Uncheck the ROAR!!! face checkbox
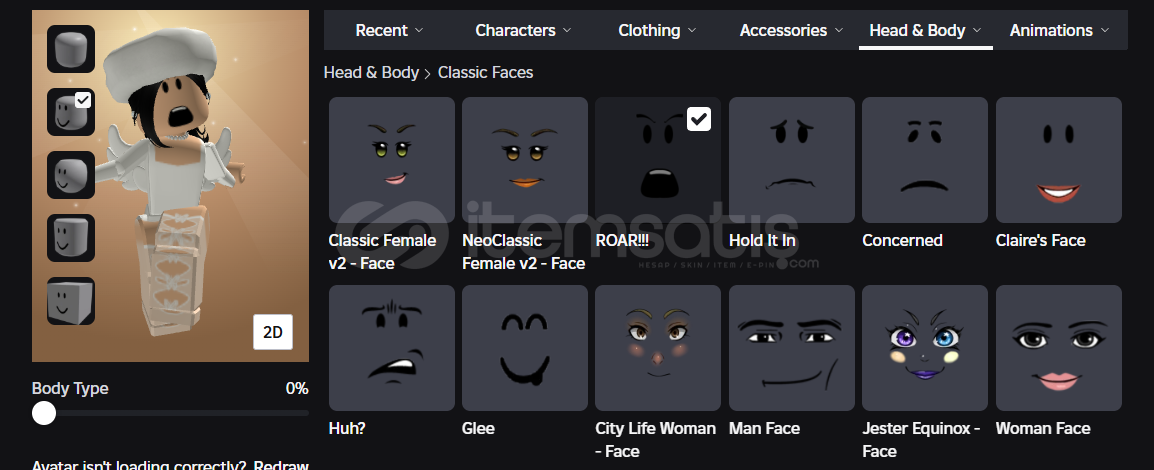 tap(698, 118)
